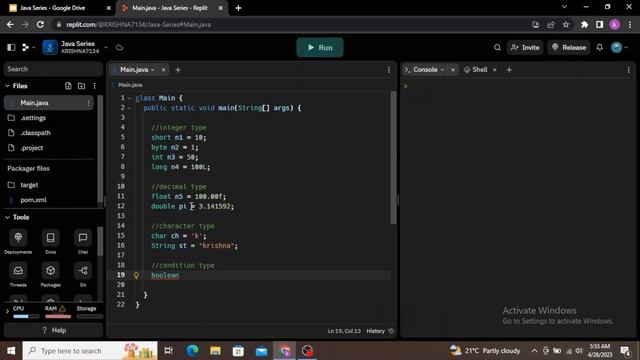Open Main.java row options dots
This screenshot has width=640, height=360.
tap(89, 103)
